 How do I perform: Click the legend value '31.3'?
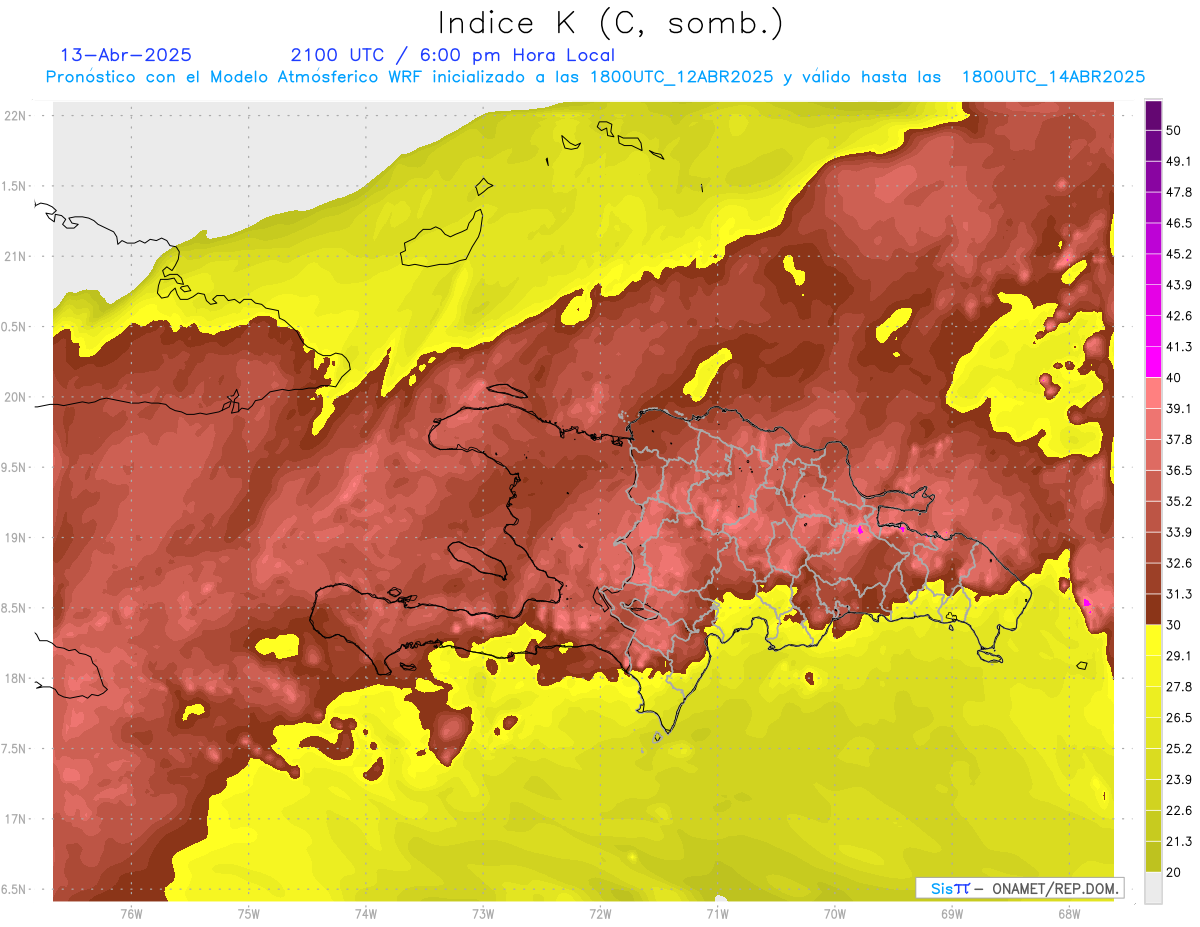(1179, 594)
